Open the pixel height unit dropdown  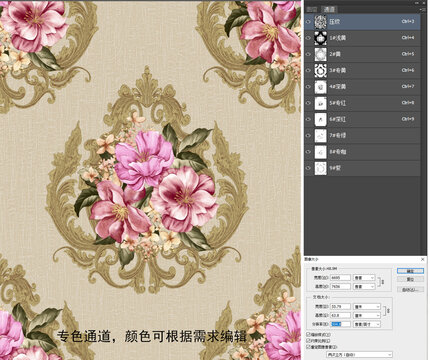(x=364, y=286)
